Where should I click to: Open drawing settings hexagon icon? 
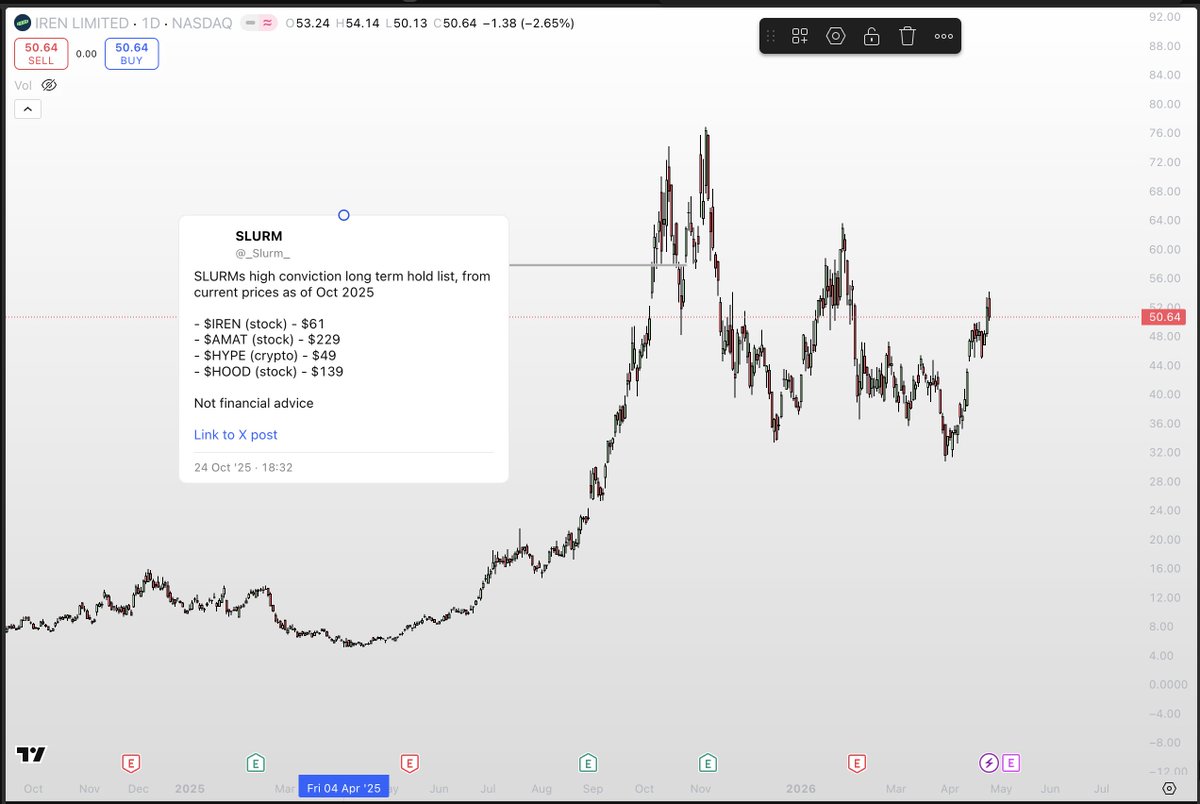pos(836,36)
